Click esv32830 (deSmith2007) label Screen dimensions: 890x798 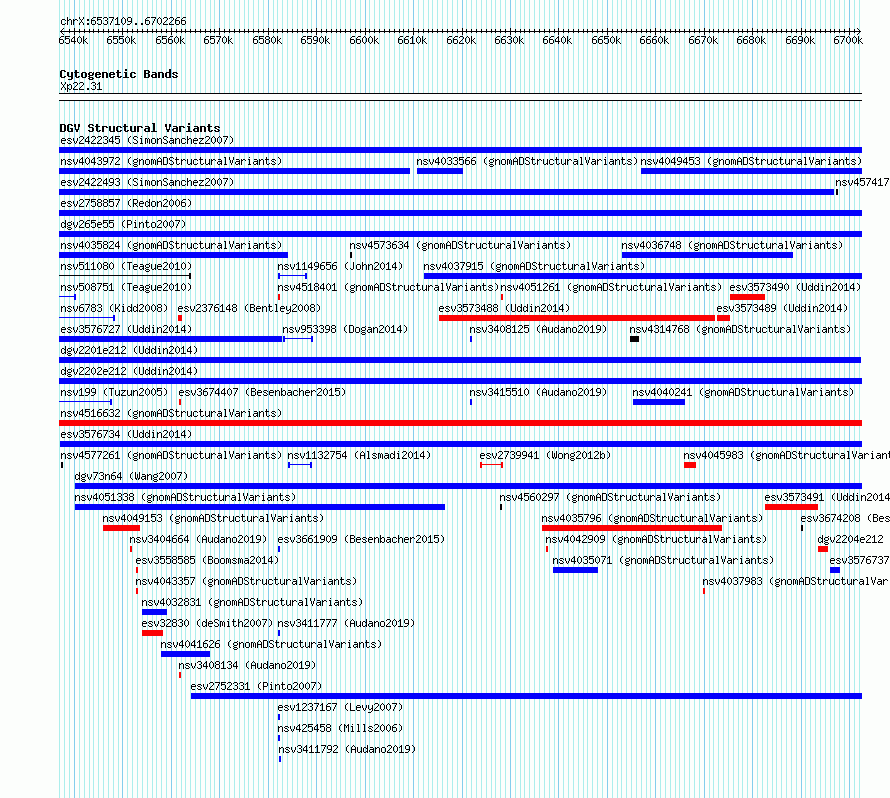point(207,623)
